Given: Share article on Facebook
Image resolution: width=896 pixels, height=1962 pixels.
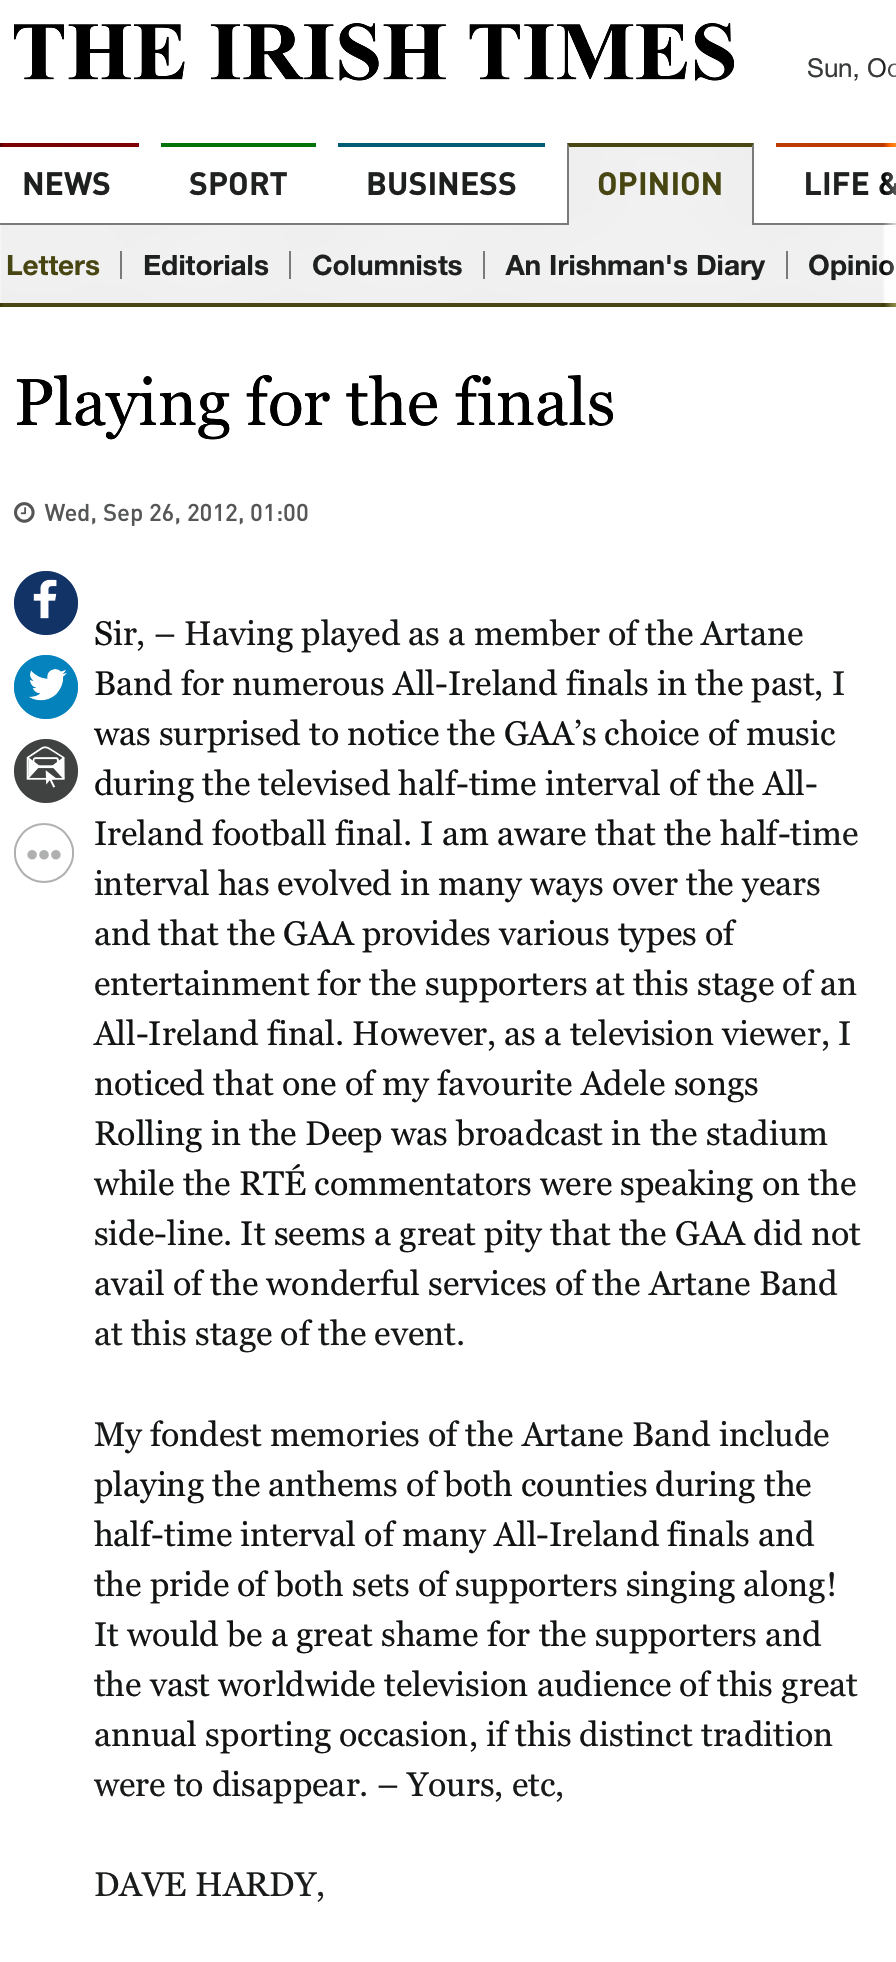Looking at the screenshot, I should 46,603.
